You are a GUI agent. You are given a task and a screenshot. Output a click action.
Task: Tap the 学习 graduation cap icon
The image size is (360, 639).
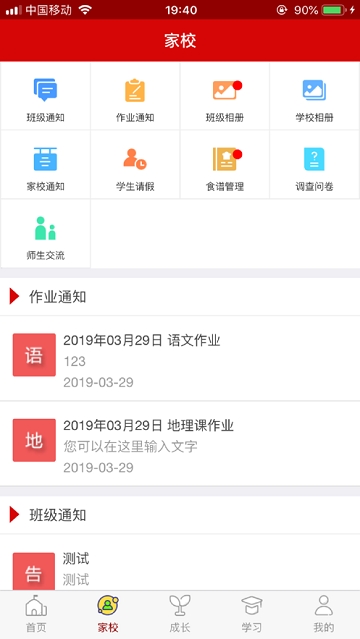252,606
